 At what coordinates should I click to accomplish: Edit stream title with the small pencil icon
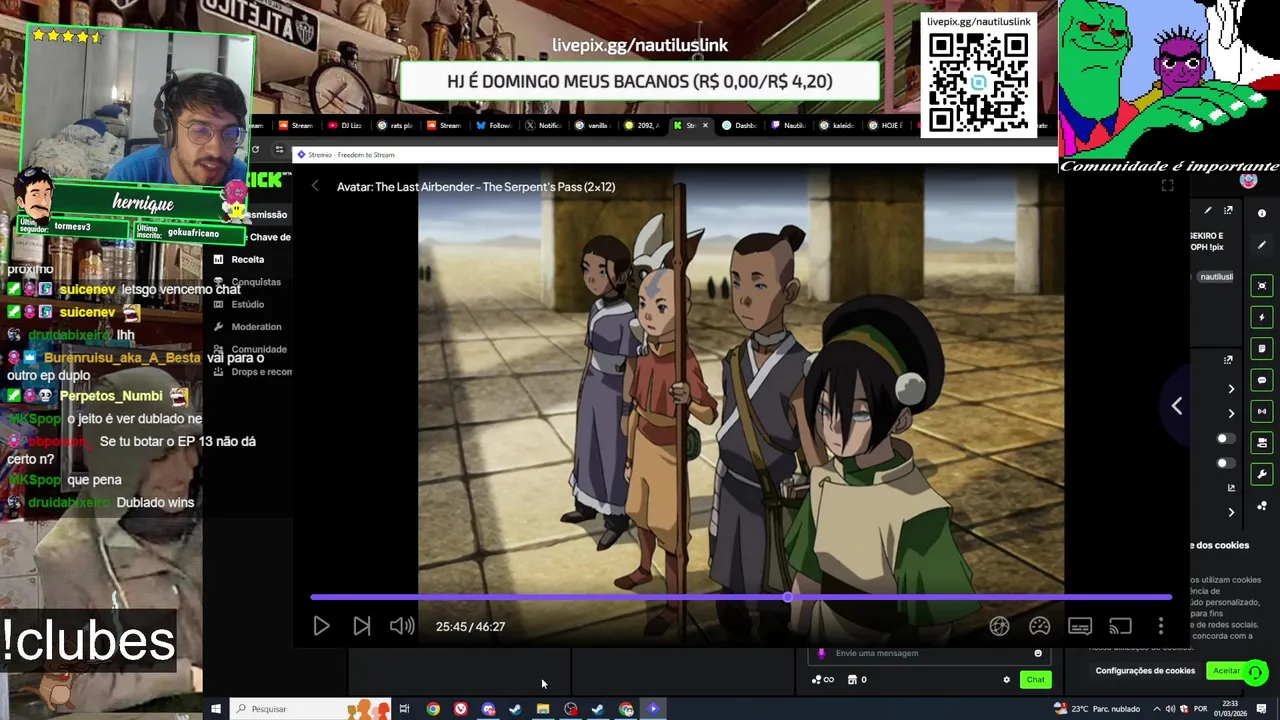coord(1208,211)
